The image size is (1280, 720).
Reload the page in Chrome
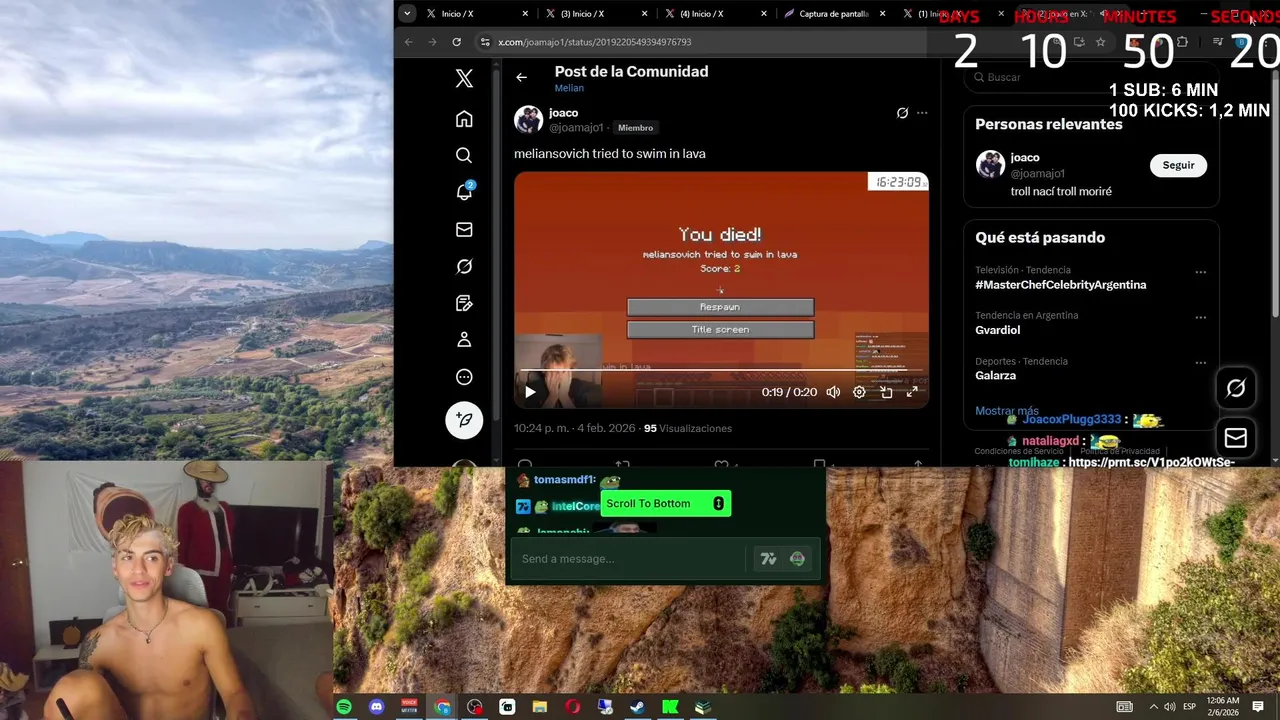click(457, 42)
